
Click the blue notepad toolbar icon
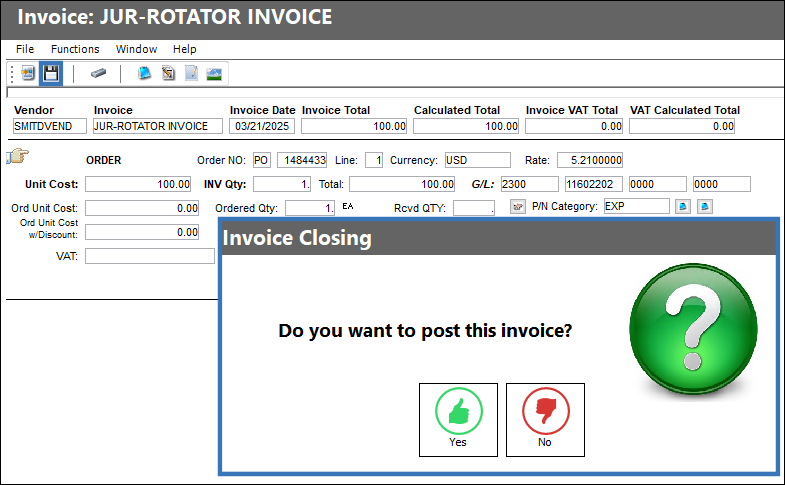click(145, 74)
